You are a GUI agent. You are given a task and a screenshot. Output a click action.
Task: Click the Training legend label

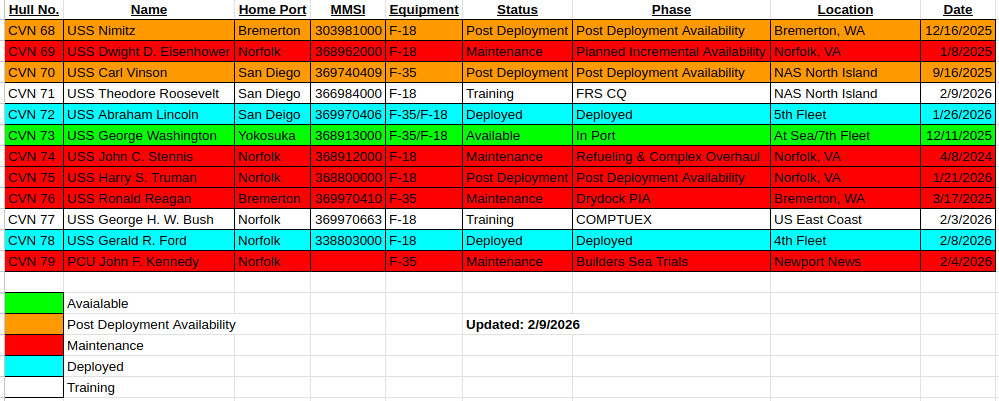click(91, 388)
